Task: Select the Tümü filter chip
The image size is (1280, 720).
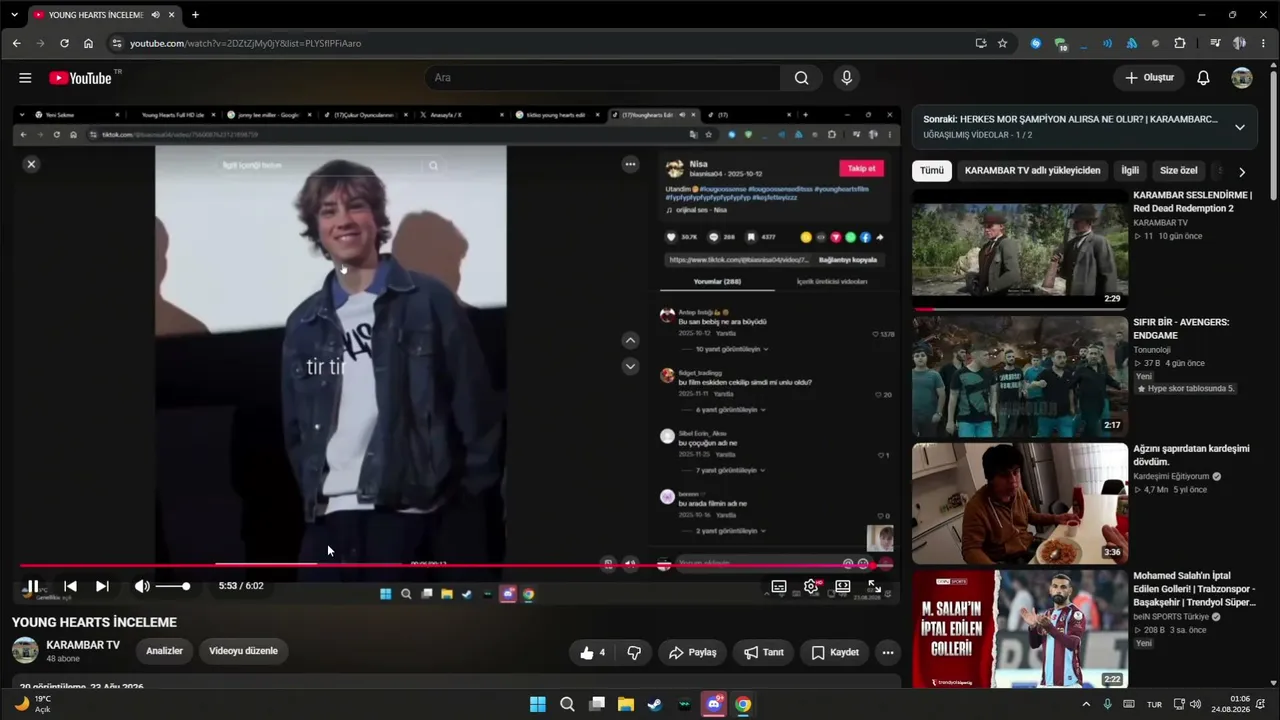Action: click(x=932, y=171)
